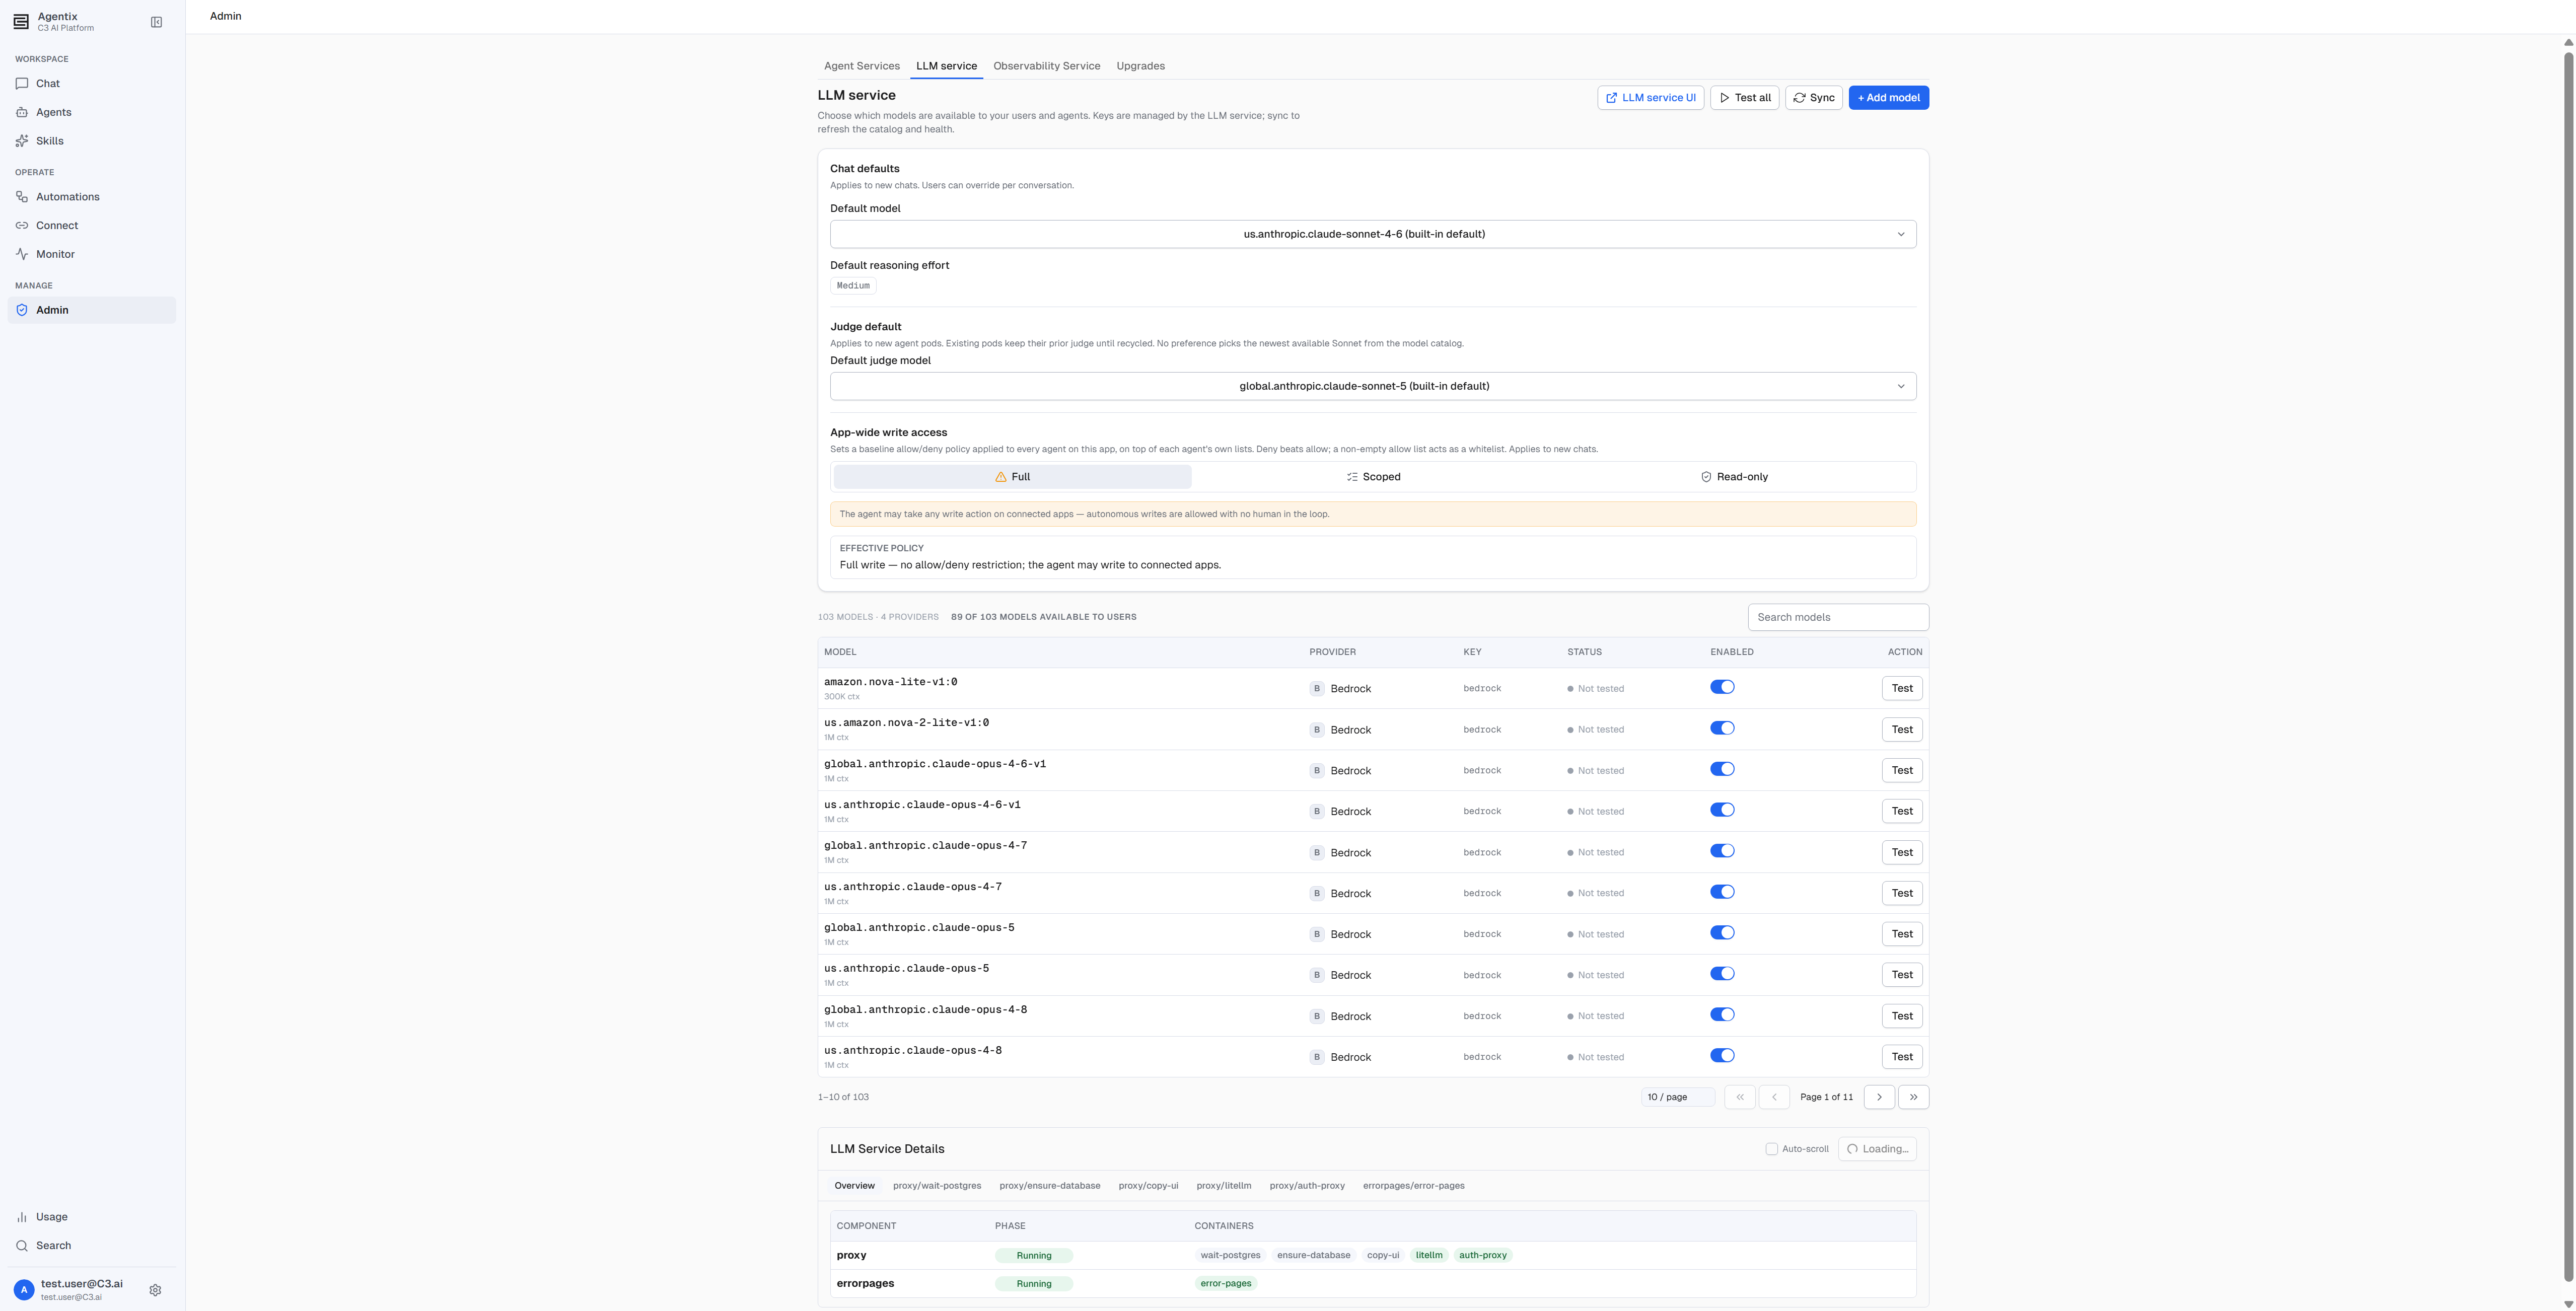Open Usage in the sidebar

(x=91, y=1217)
